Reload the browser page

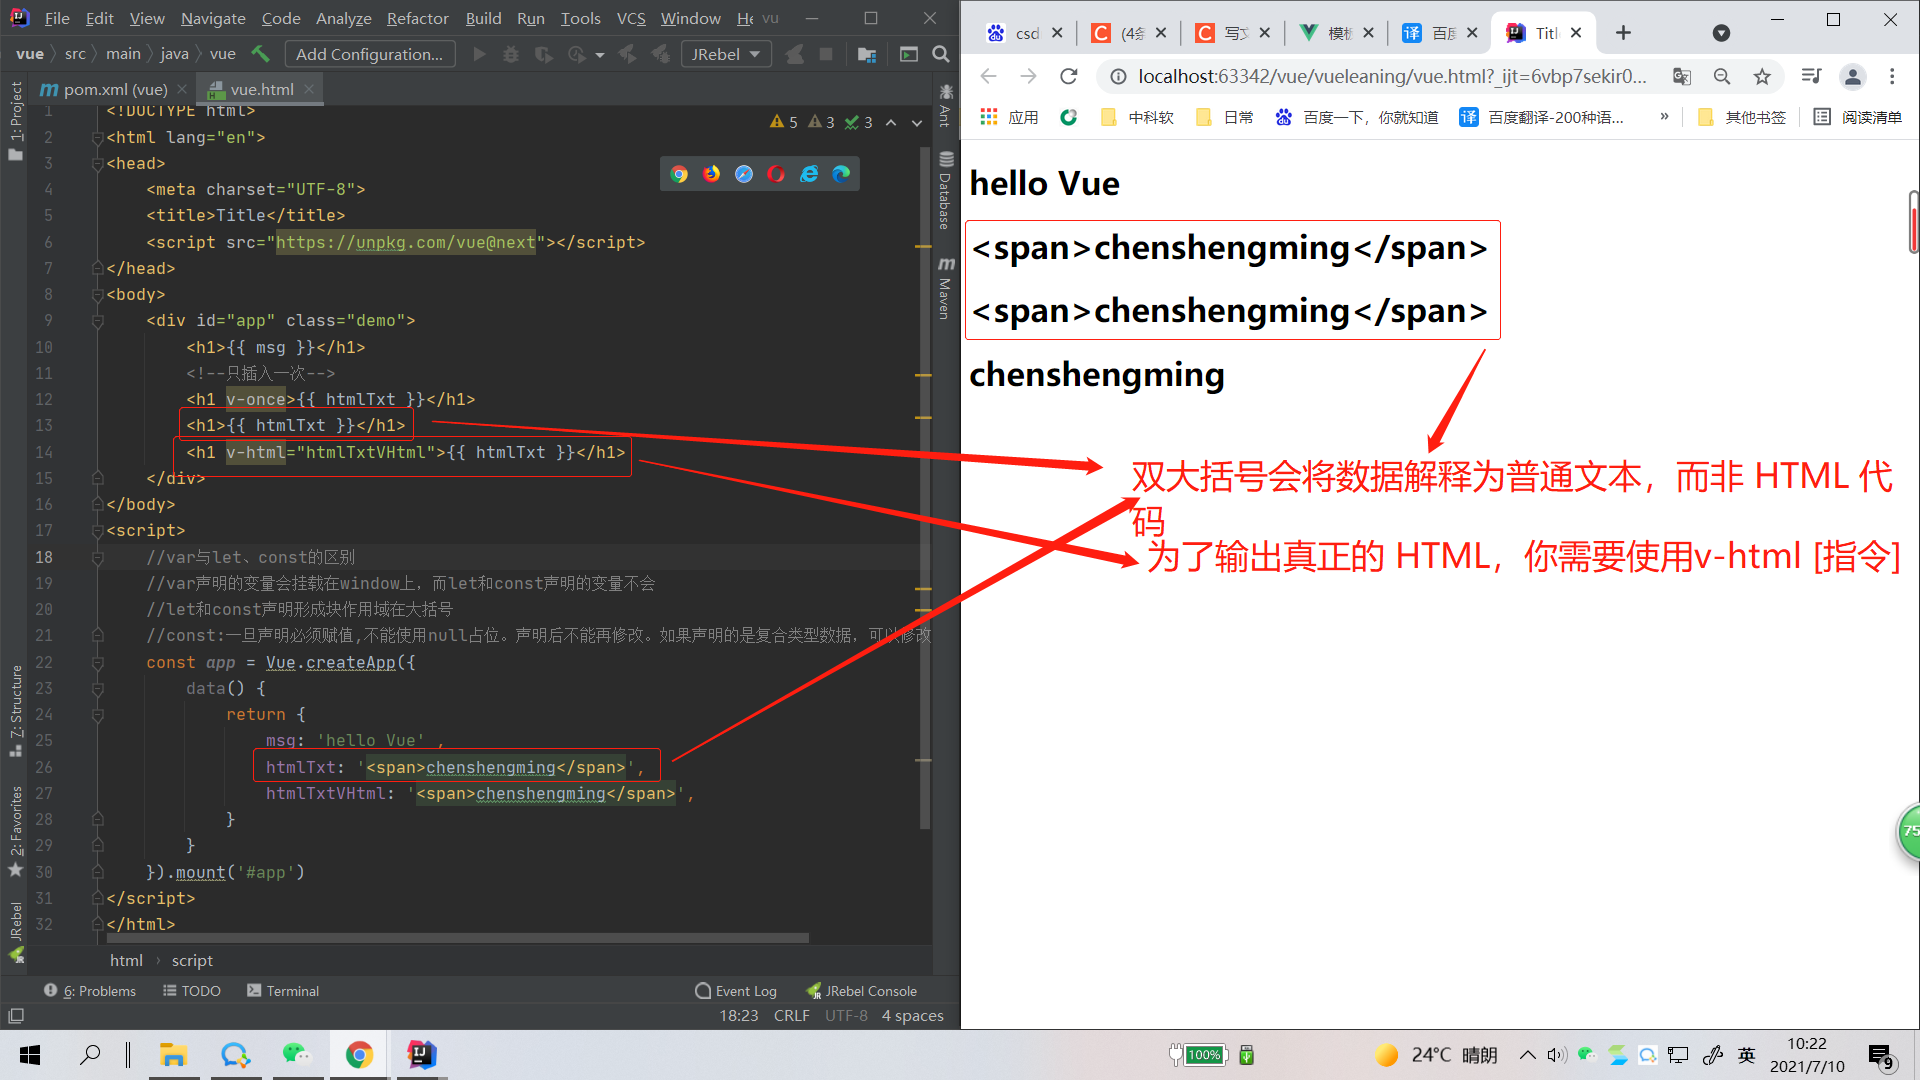click(x=1069, y=76)
